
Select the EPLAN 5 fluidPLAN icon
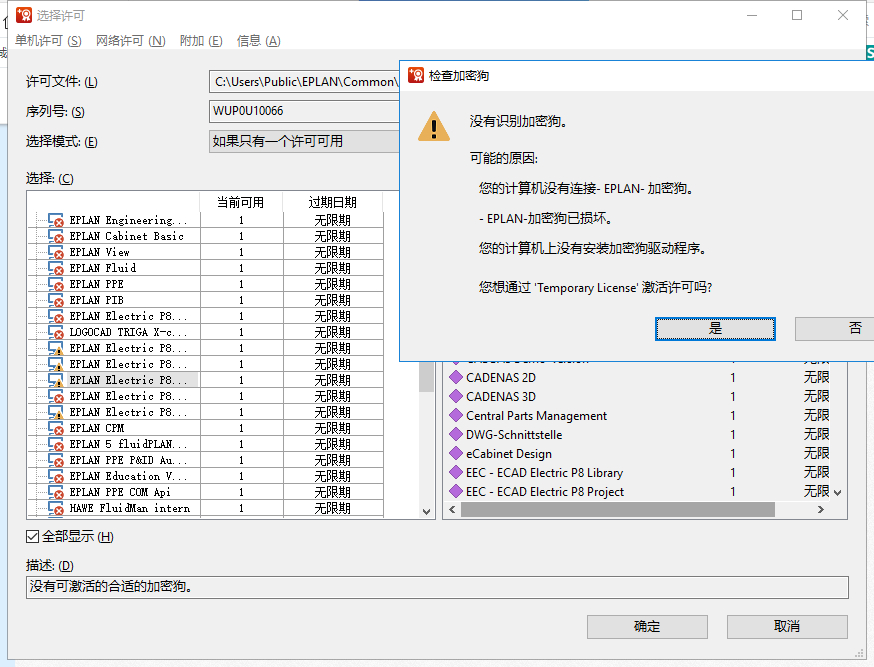pos(56,444)
